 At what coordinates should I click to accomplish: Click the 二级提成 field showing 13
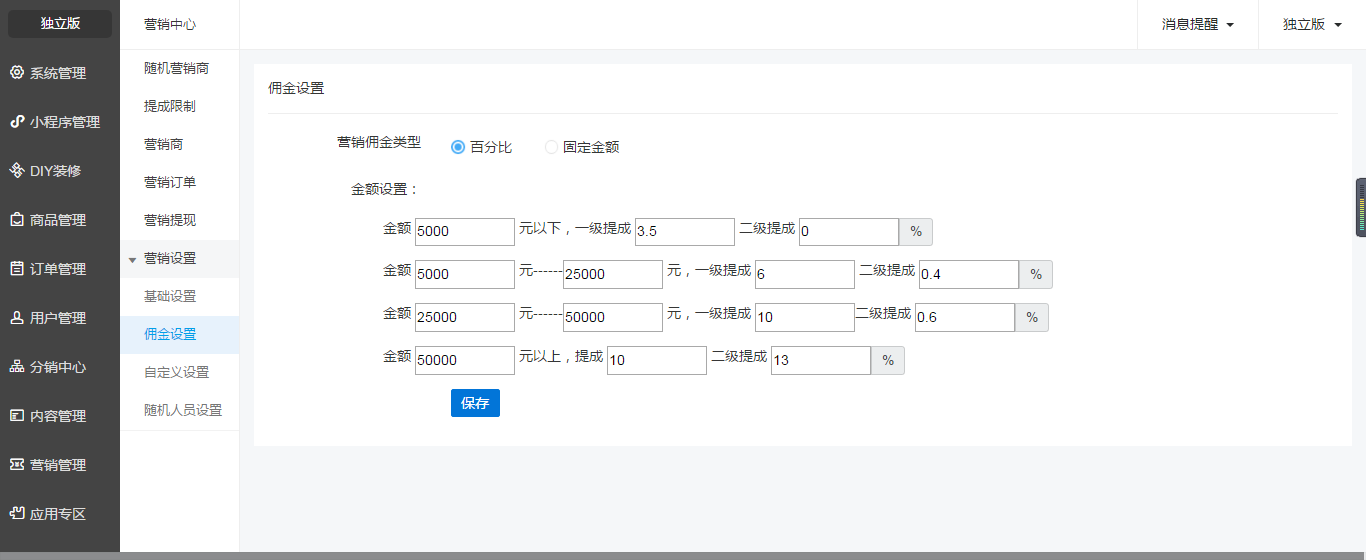pos(821,360)
